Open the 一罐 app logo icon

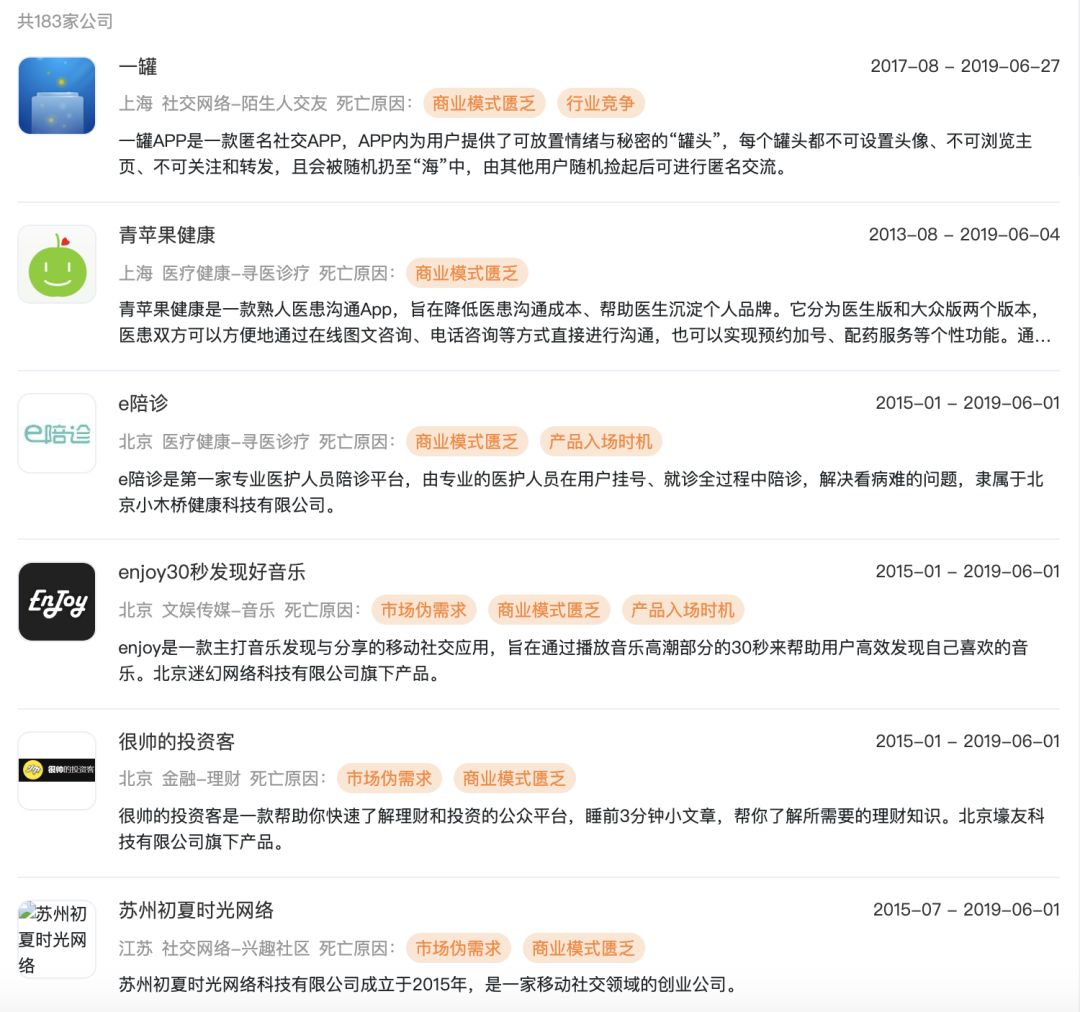coord(56,96)
